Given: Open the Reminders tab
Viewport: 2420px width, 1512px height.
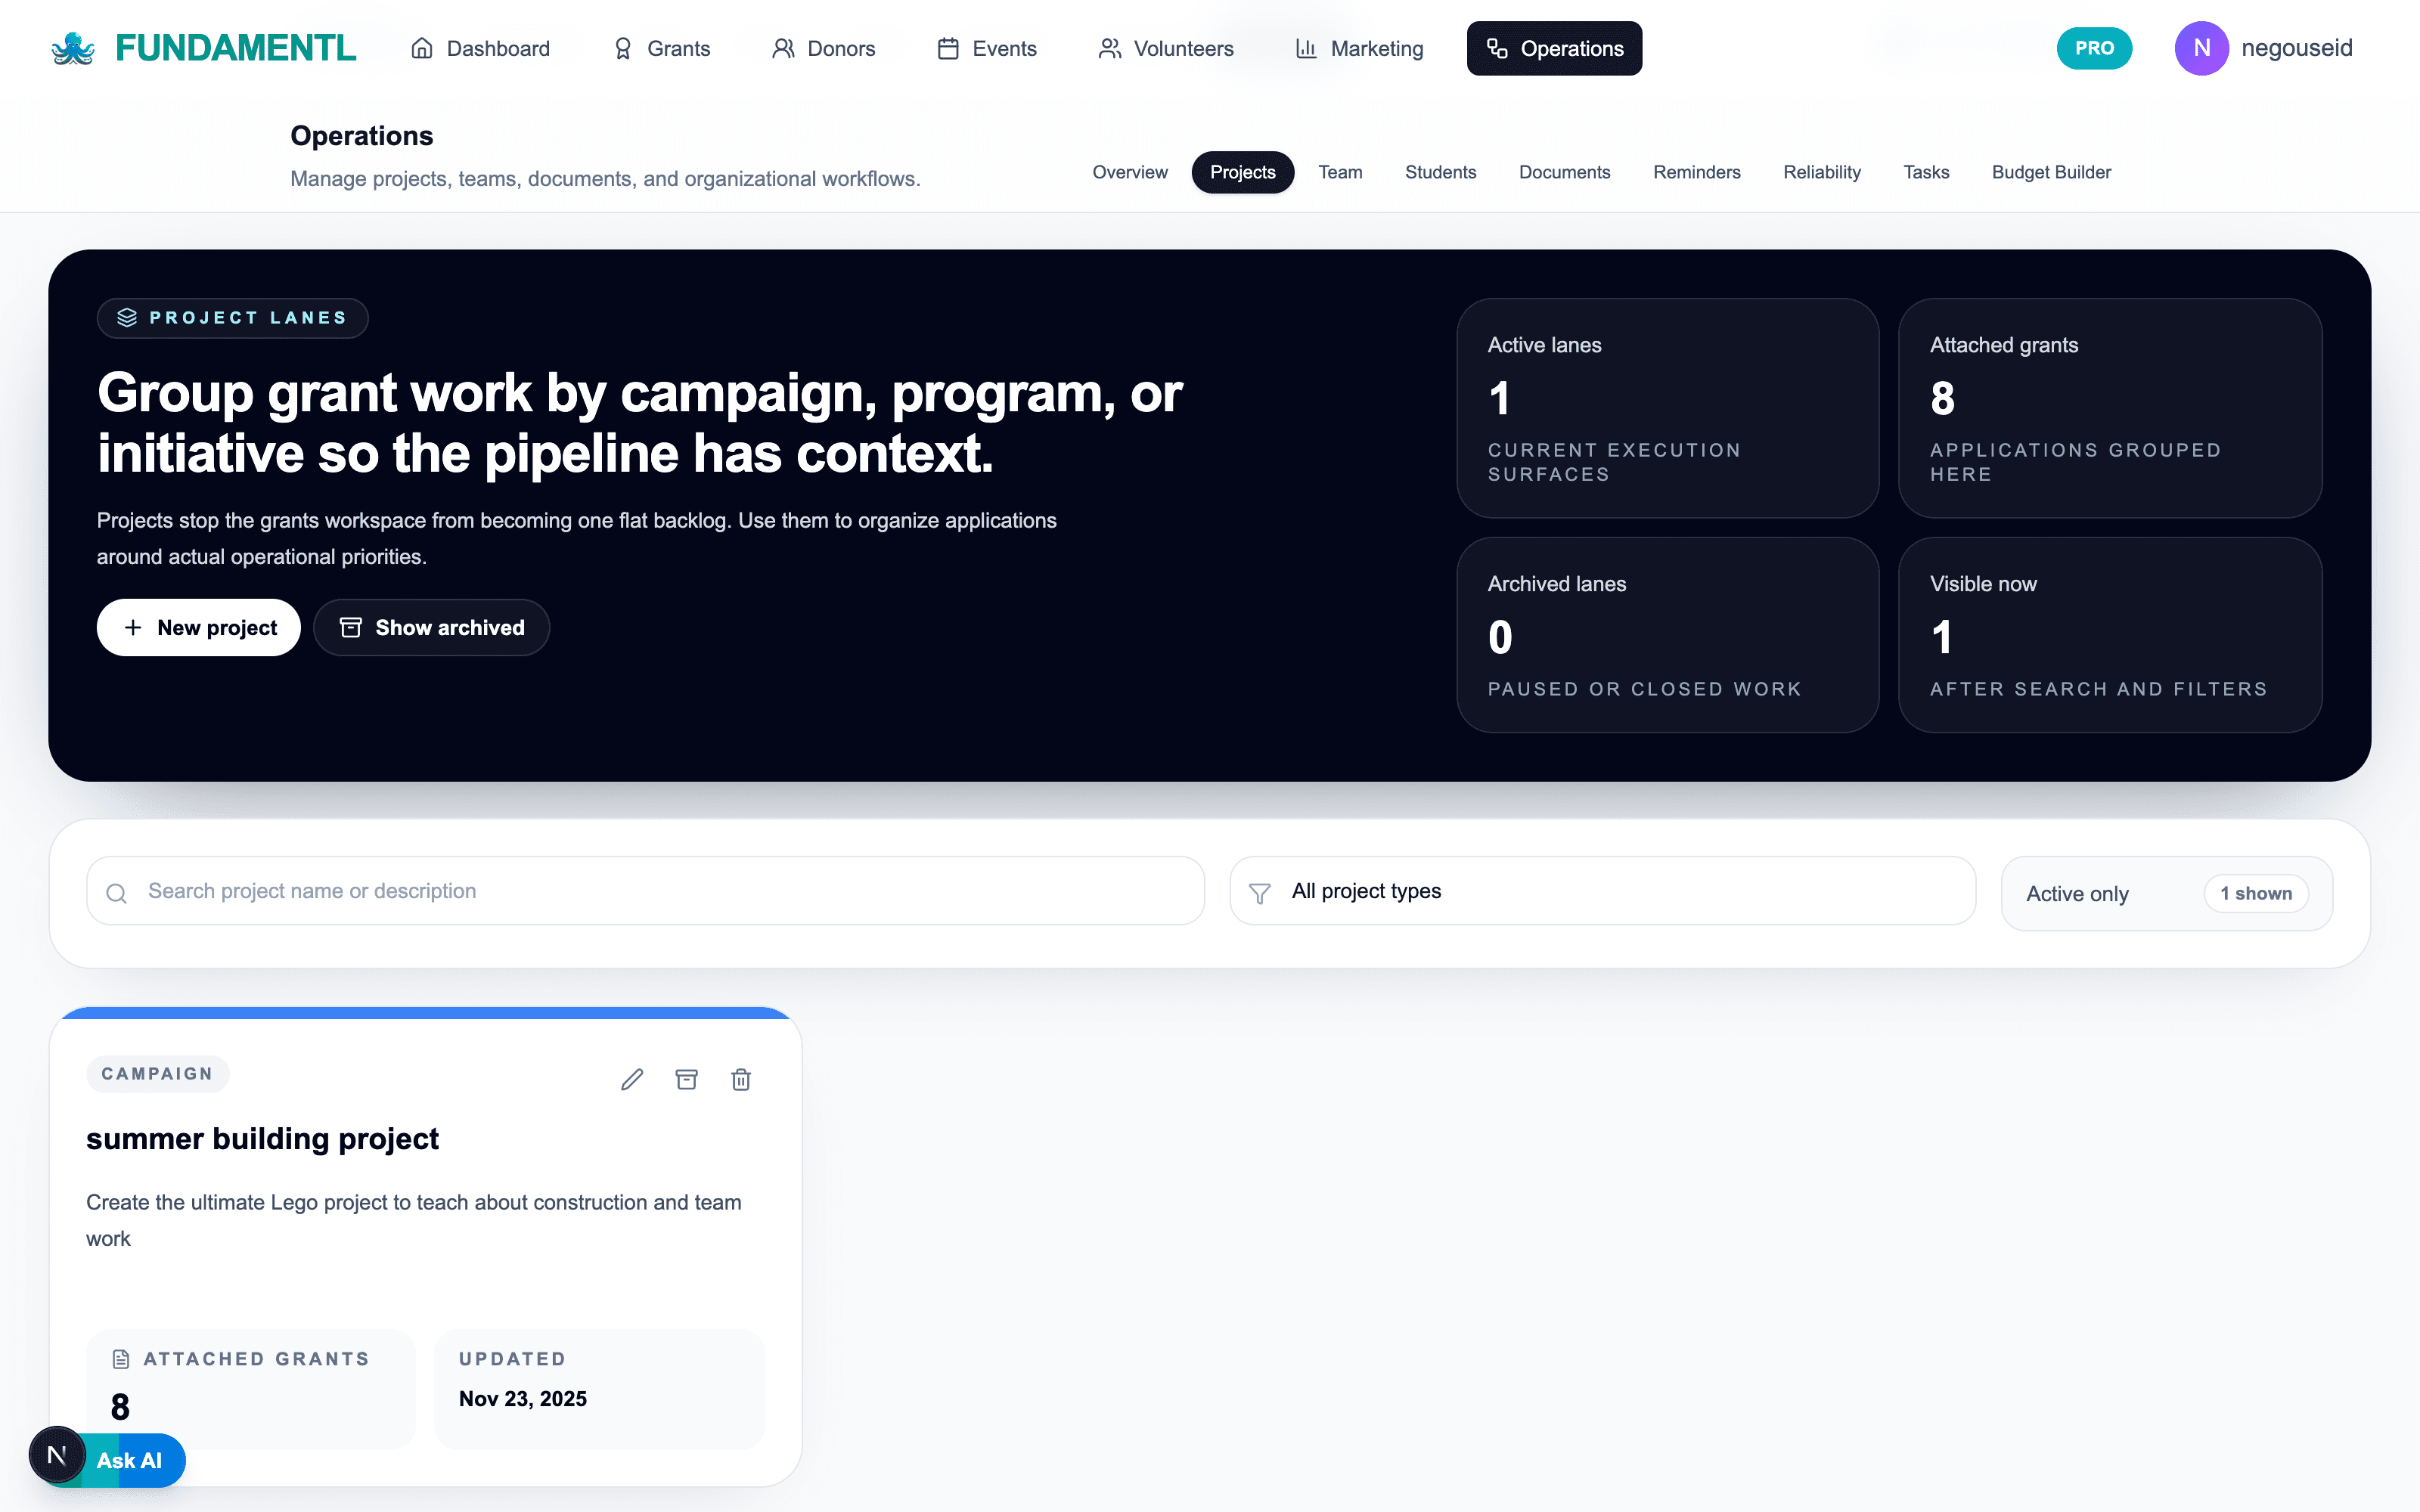Looking at the screenshot, I should pos(1696,172).
